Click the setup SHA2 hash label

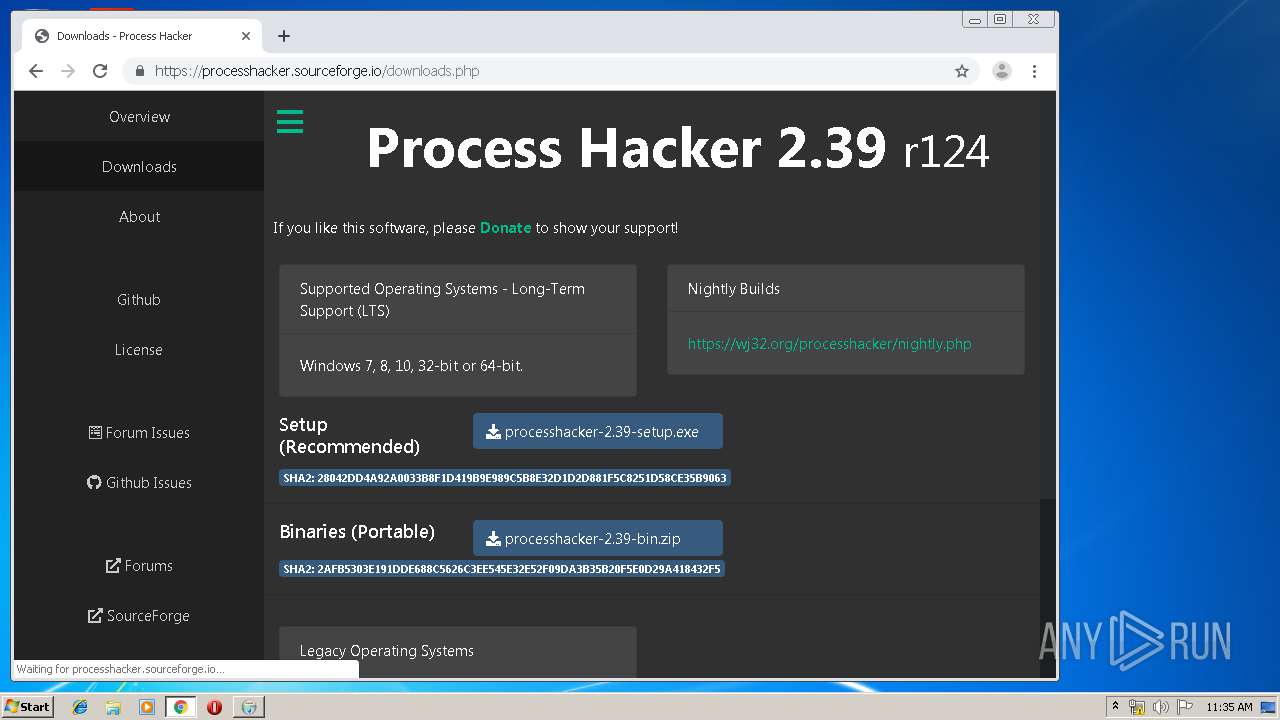click(505, 478)
